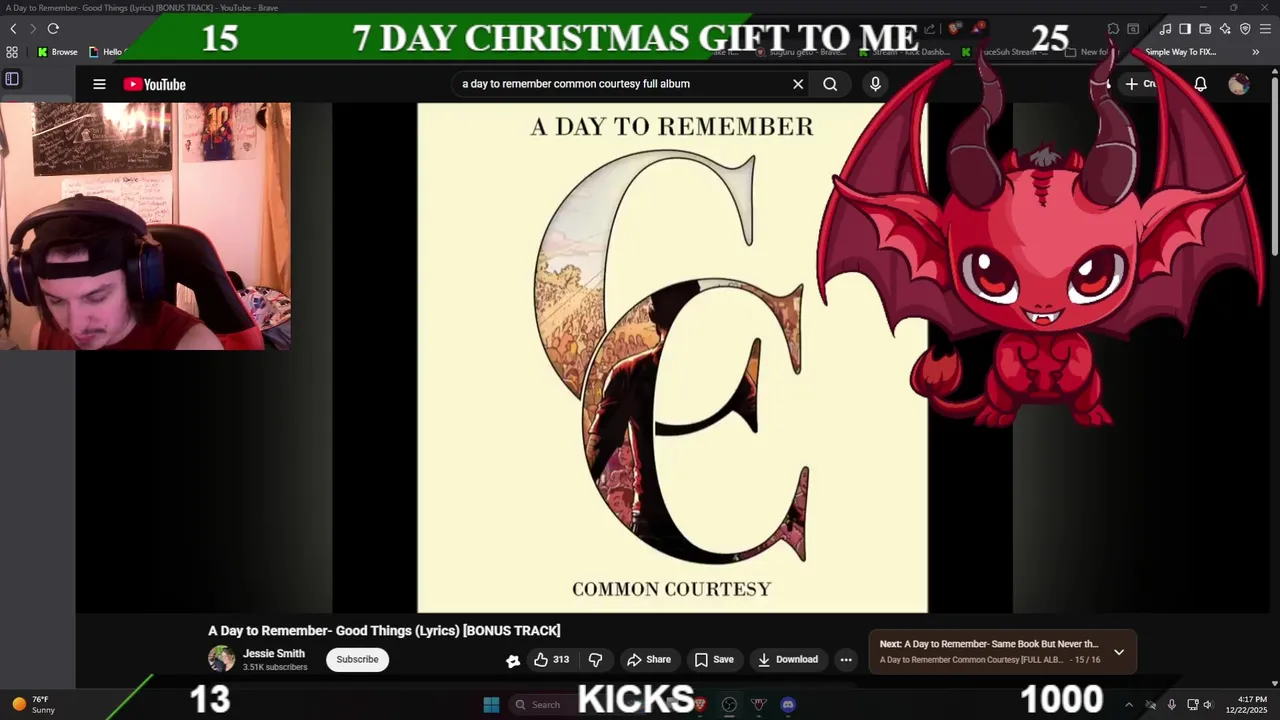Open the three-dot more actions menu

(x=846, y=659)
